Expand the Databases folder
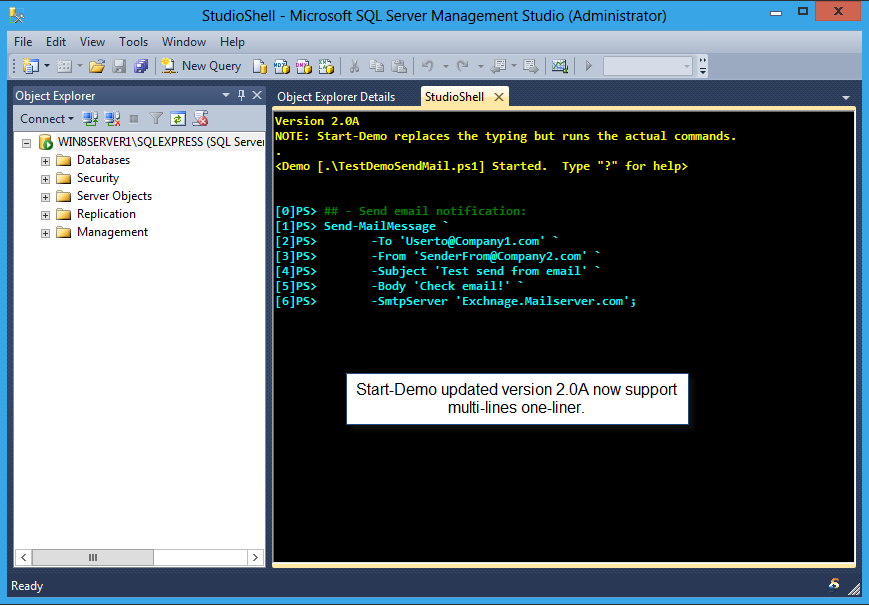 coord(45,161)
